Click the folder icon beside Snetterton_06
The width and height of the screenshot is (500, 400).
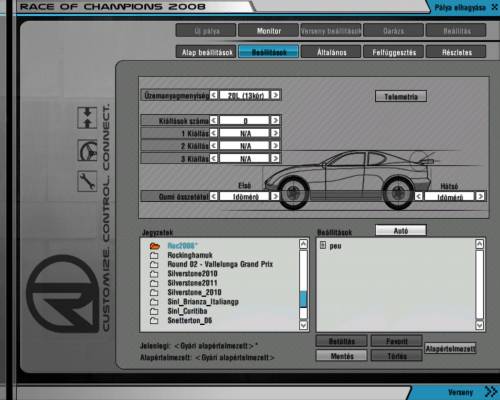[154, 321]
